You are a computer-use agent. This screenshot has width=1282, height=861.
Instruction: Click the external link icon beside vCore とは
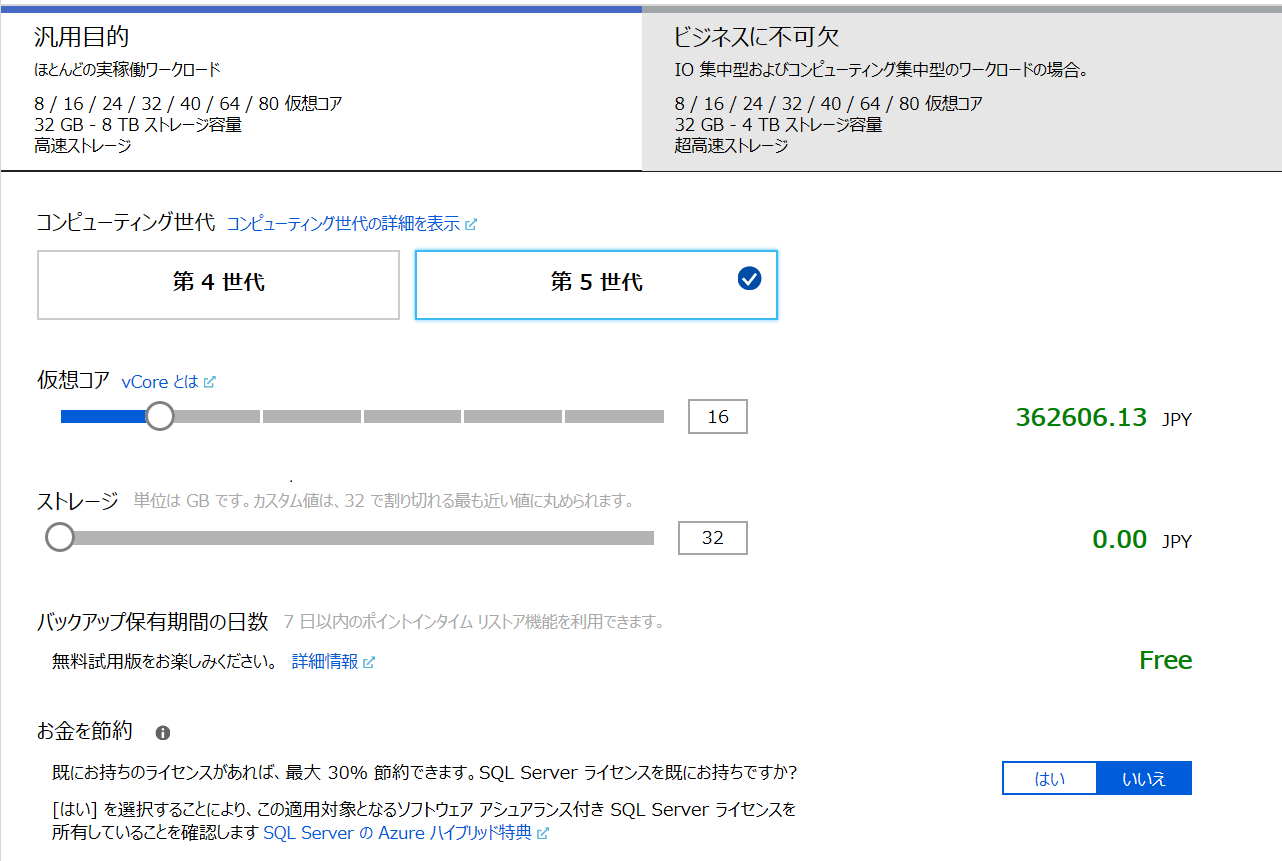coord(210,382)
